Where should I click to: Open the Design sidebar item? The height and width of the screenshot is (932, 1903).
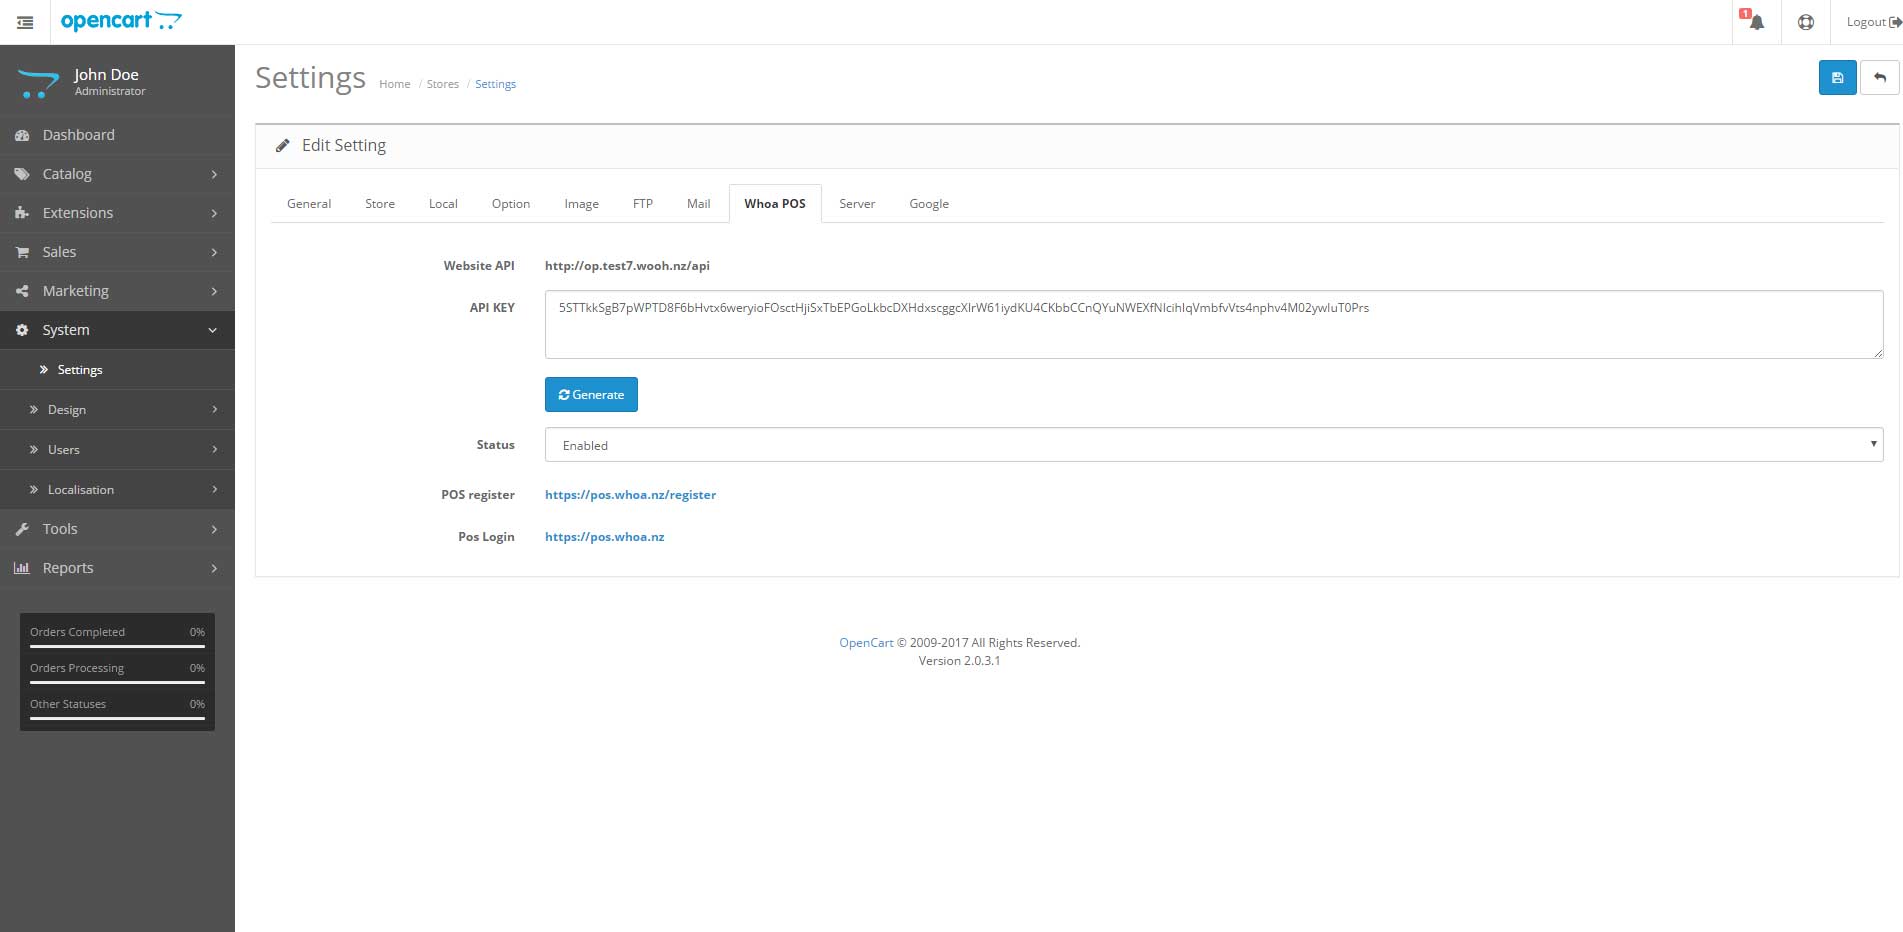[x=117, y=409]
